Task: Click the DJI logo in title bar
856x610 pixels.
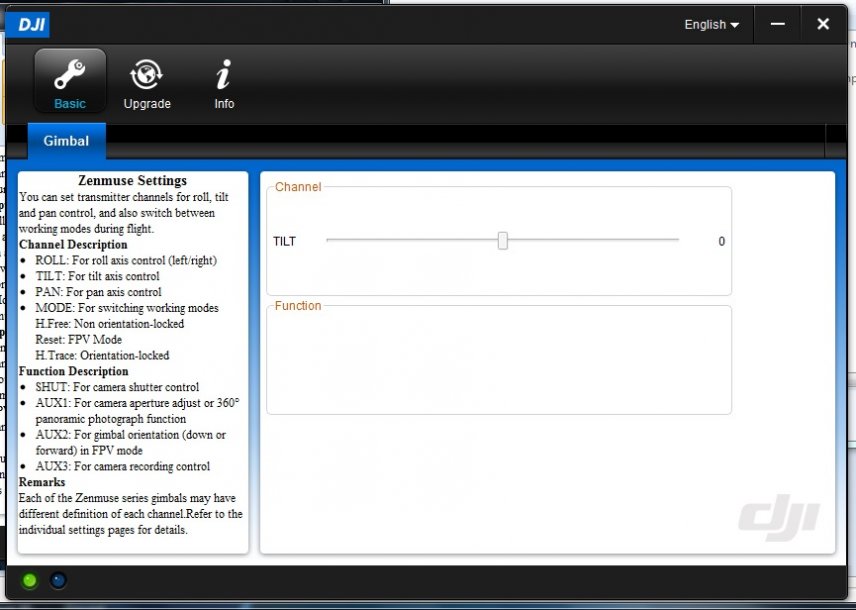Action: [27, 25]
